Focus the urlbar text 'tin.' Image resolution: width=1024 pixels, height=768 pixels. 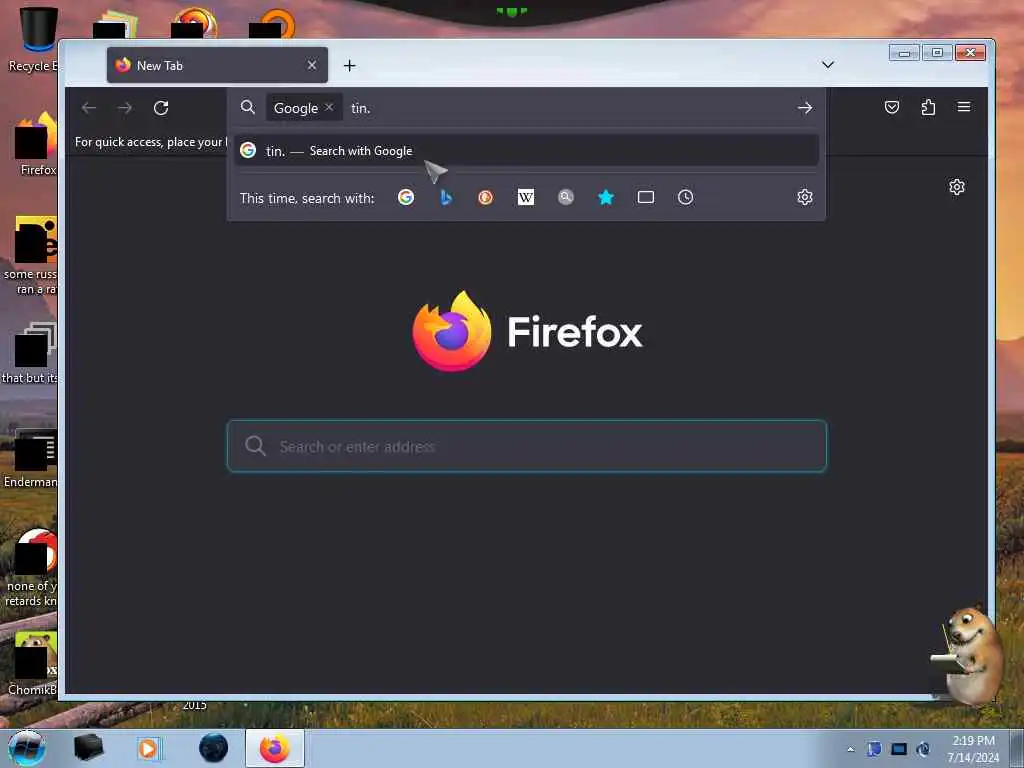click(x=360, y=108)
